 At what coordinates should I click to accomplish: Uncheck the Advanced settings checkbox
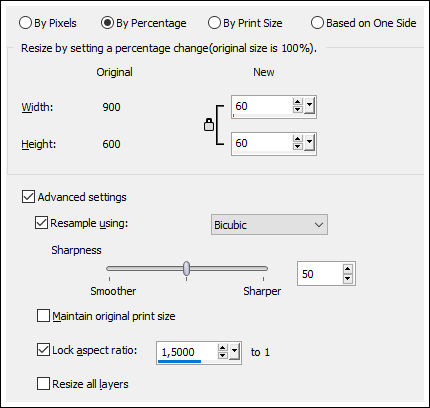click(x=28, y=197)
